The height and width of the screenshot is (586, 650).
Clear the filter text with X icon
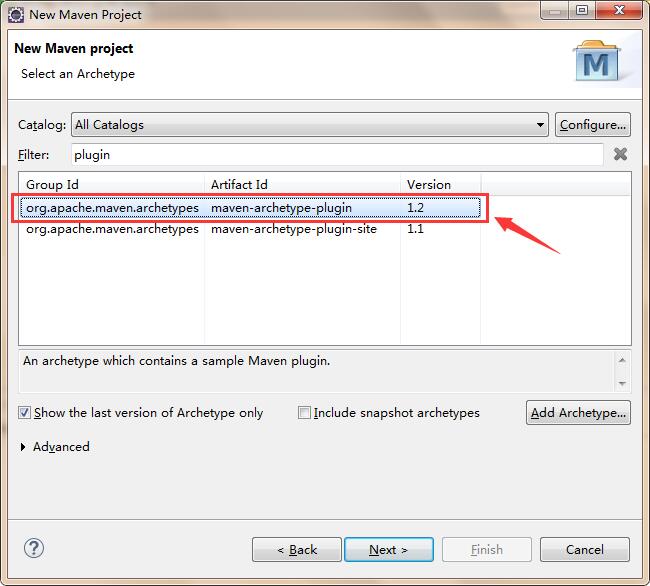tap(620, 154)
